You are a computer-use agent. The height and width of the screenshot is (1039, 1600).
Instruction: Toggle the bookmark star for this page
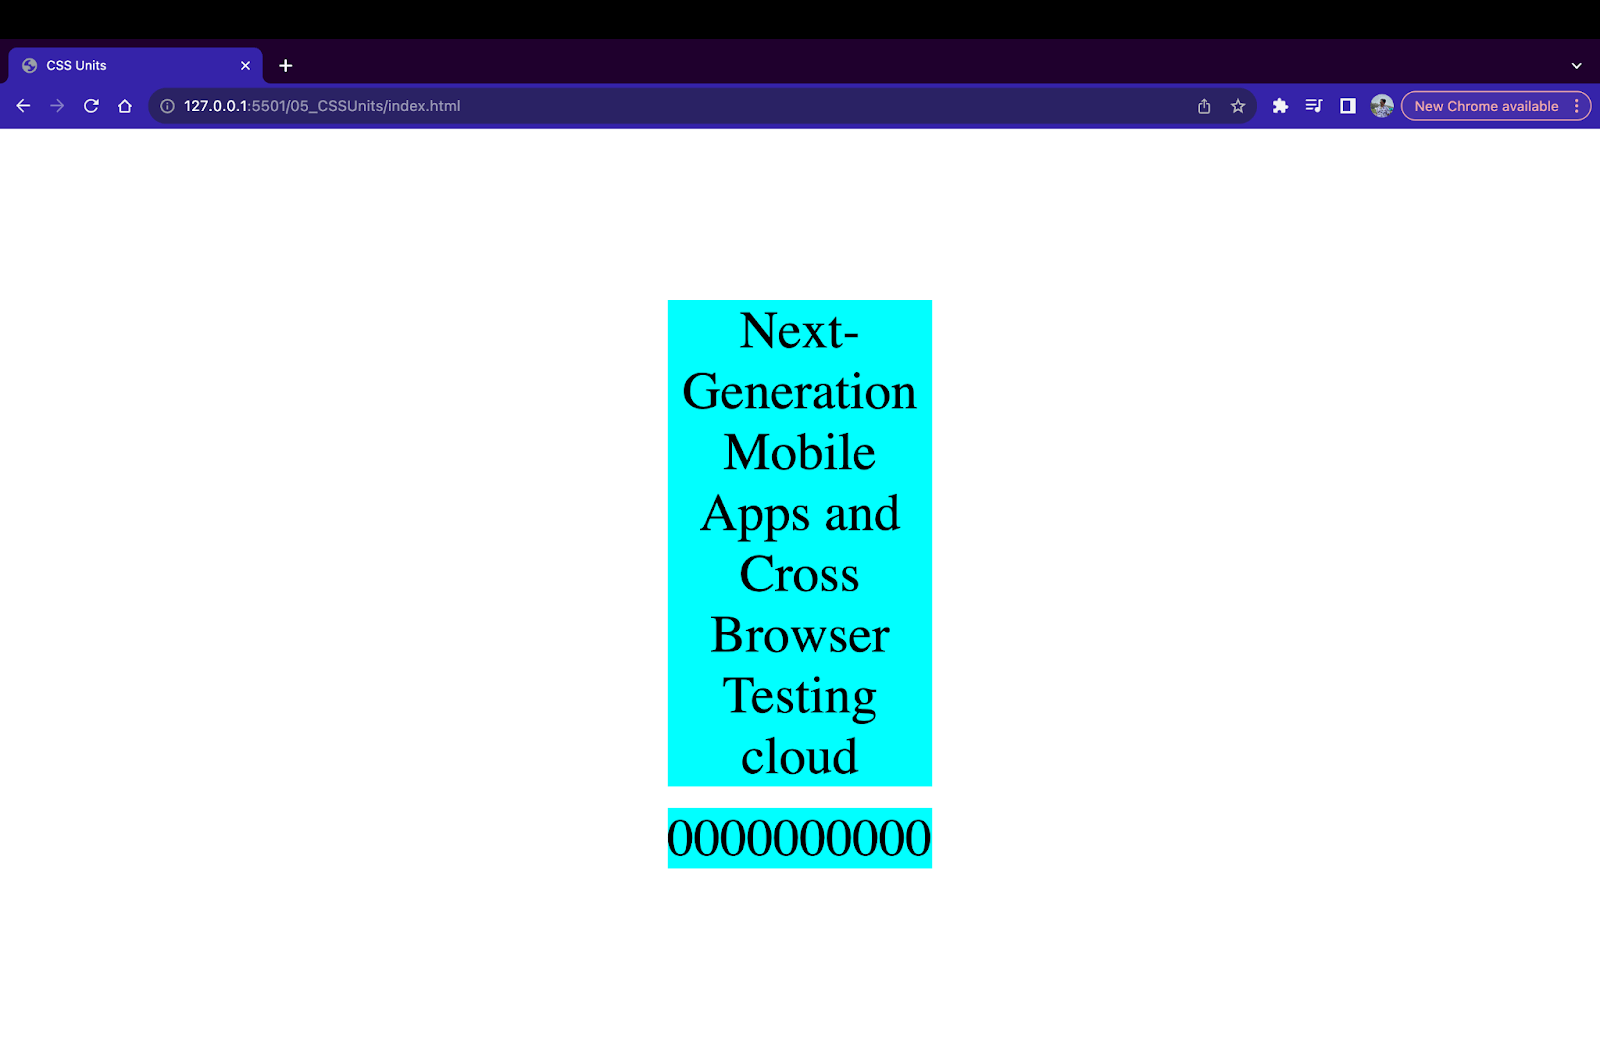pyautogui.click(x=1238, y=105)
